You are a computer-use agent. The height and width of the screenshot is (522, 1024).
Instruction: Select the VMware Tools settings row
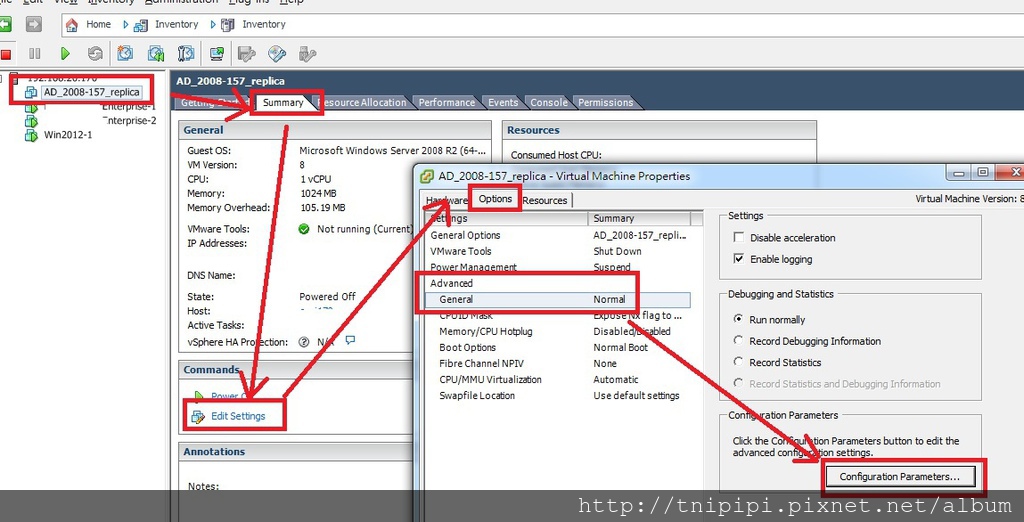point(556,252)
